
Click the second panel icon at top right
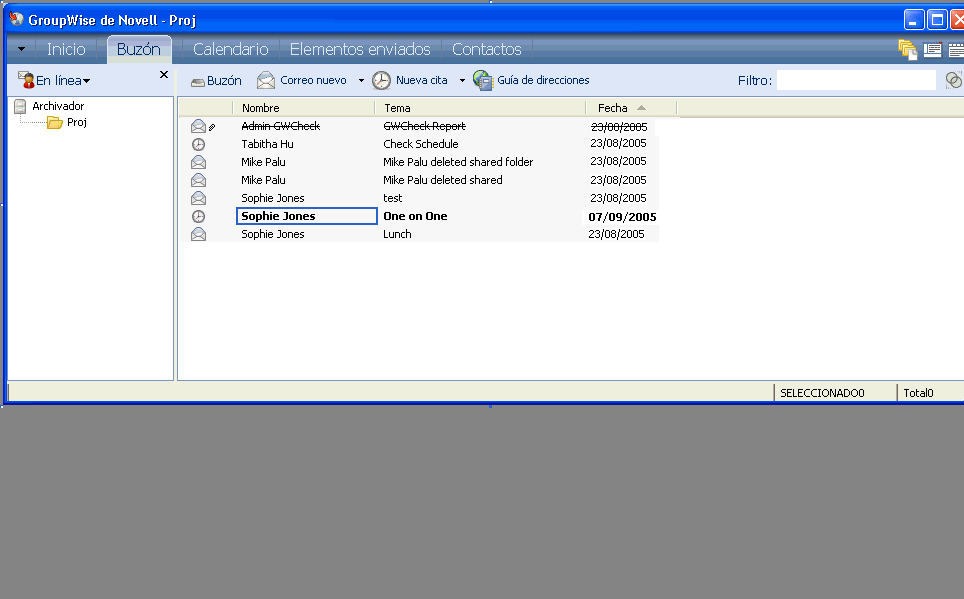point(933,49)
